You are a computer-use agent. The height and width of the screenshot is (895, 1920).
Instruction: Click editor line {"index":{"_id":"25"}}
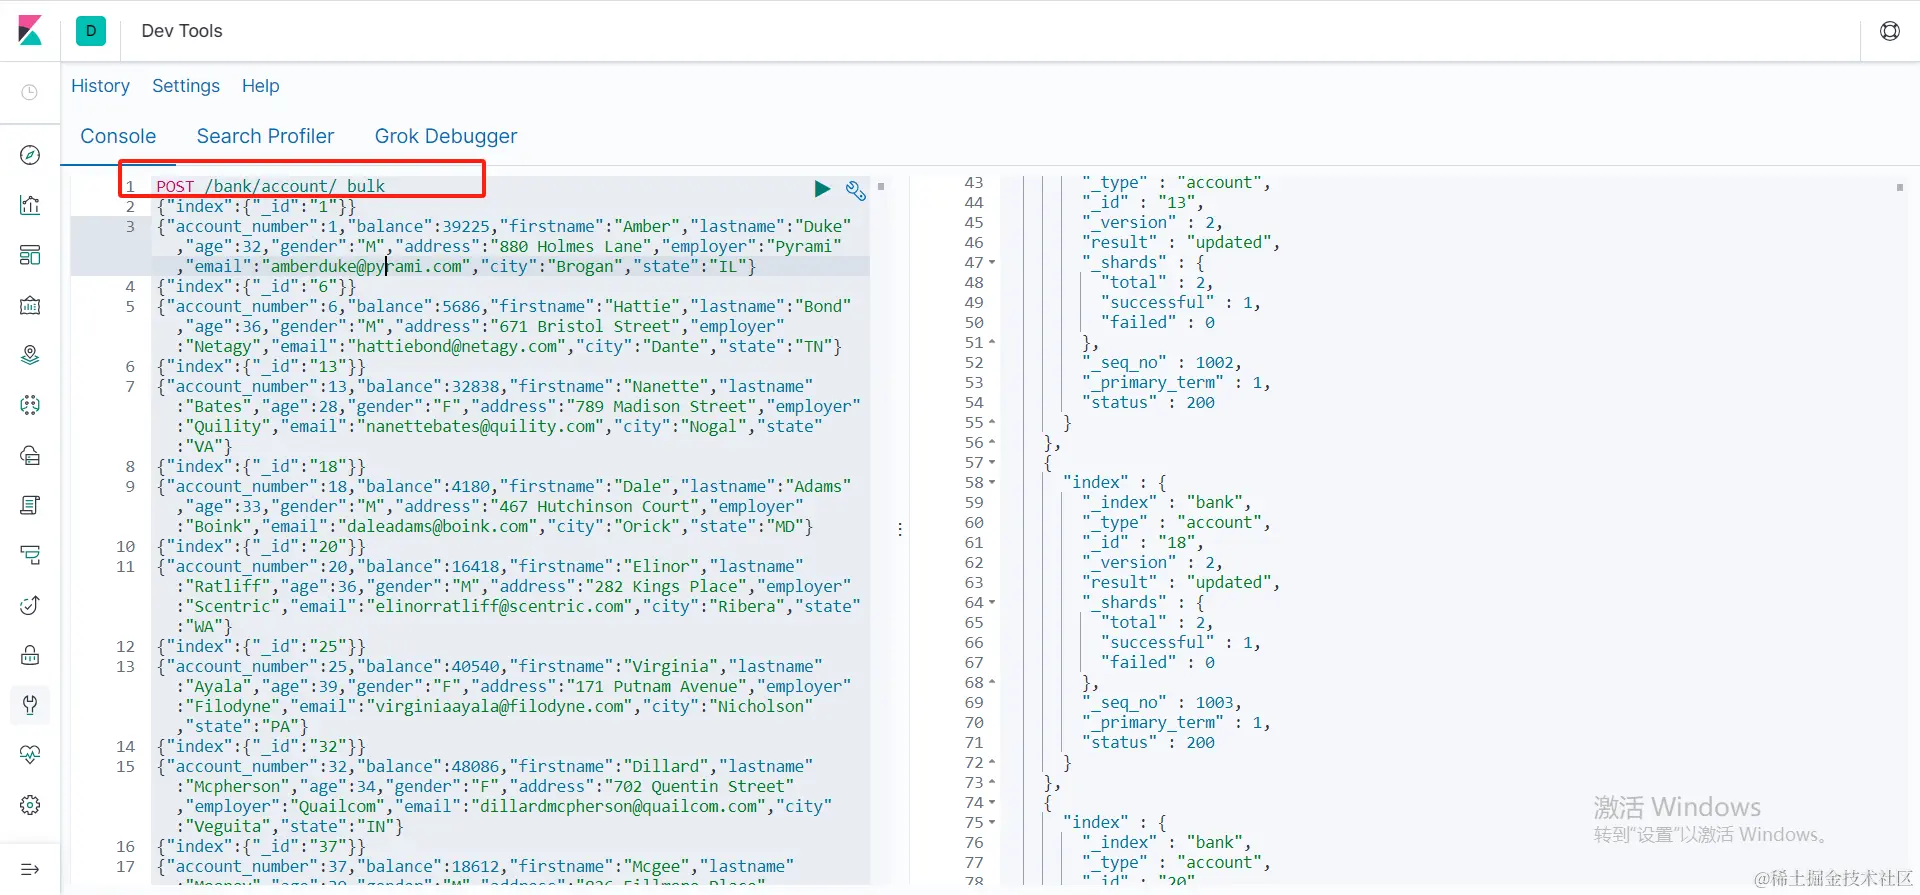[261, 646]
